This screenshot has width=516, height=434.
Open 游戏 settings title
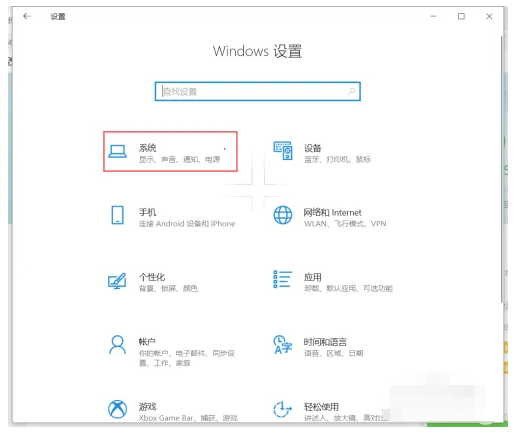pyautogui.click(x=147, y=406)
